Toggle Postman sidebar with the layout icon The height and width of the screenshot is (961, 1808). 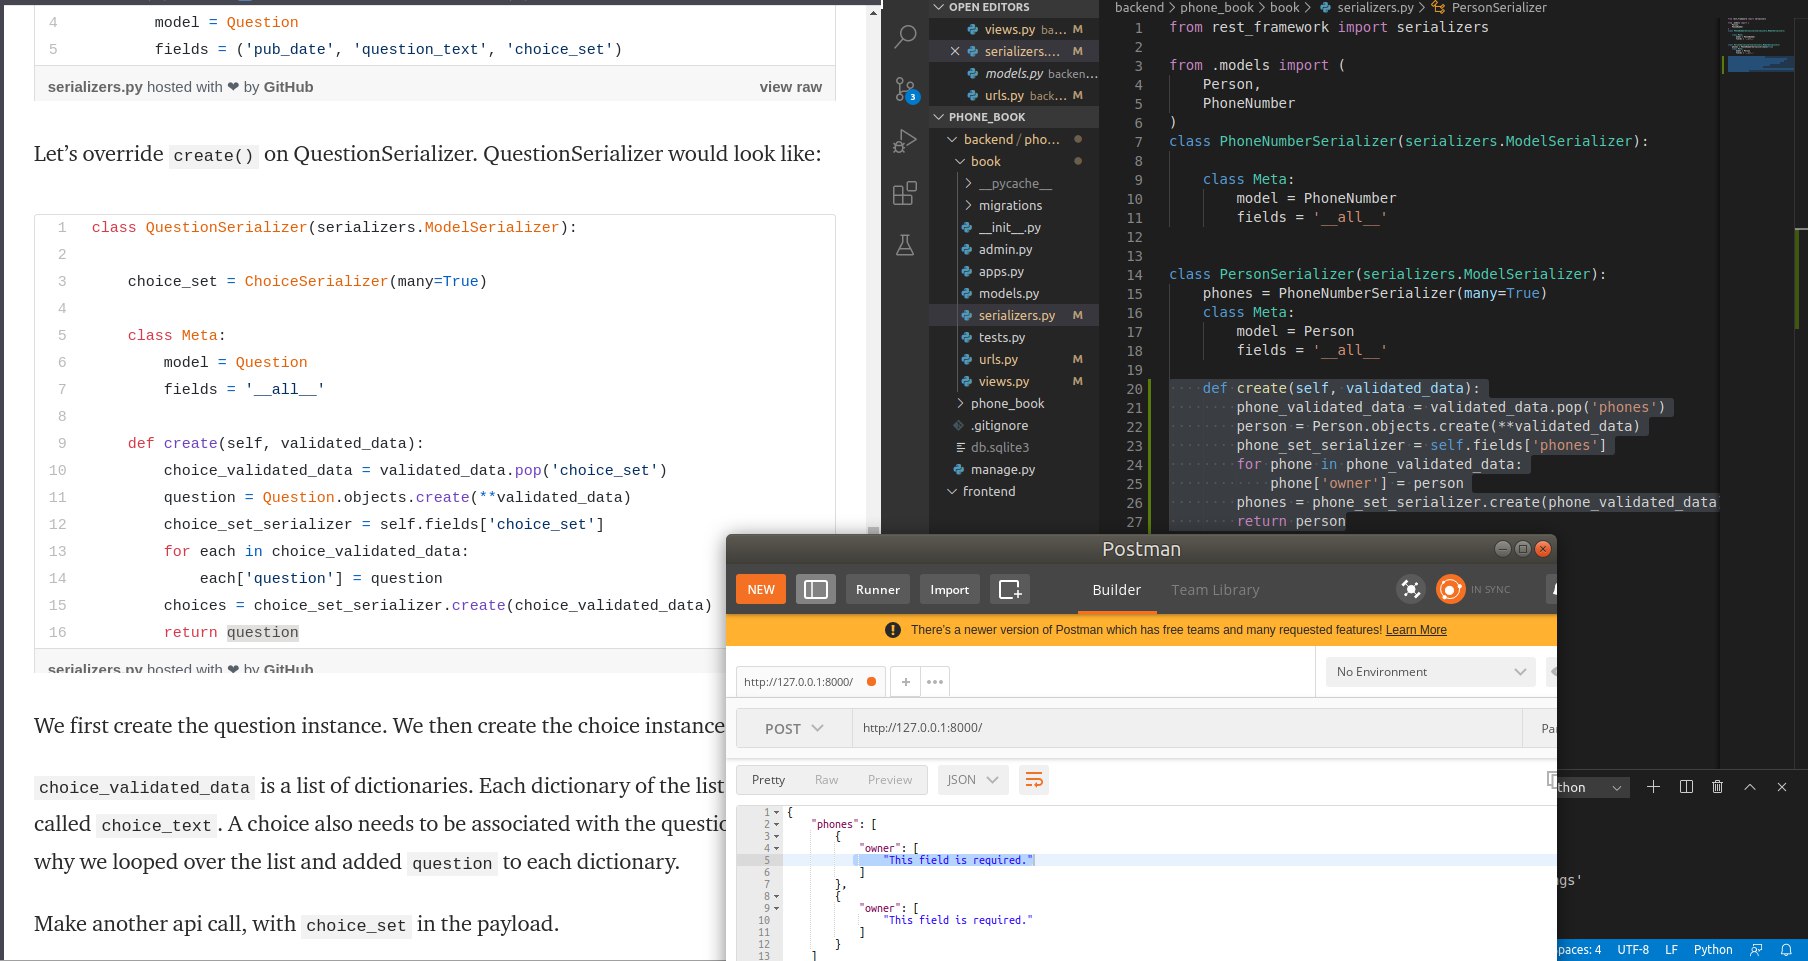pyautogui.click(x=816, y=589)
